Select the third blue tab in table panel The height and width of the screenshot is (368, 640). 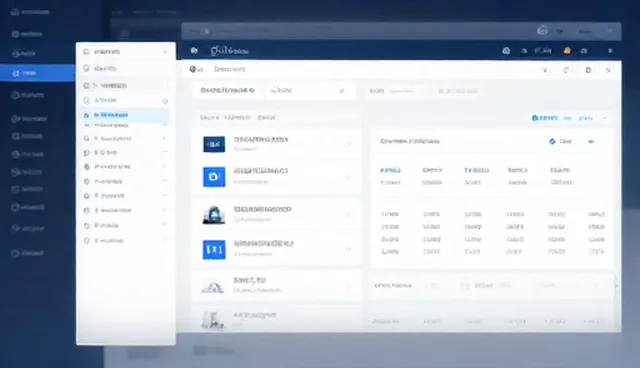pos(476,170)
